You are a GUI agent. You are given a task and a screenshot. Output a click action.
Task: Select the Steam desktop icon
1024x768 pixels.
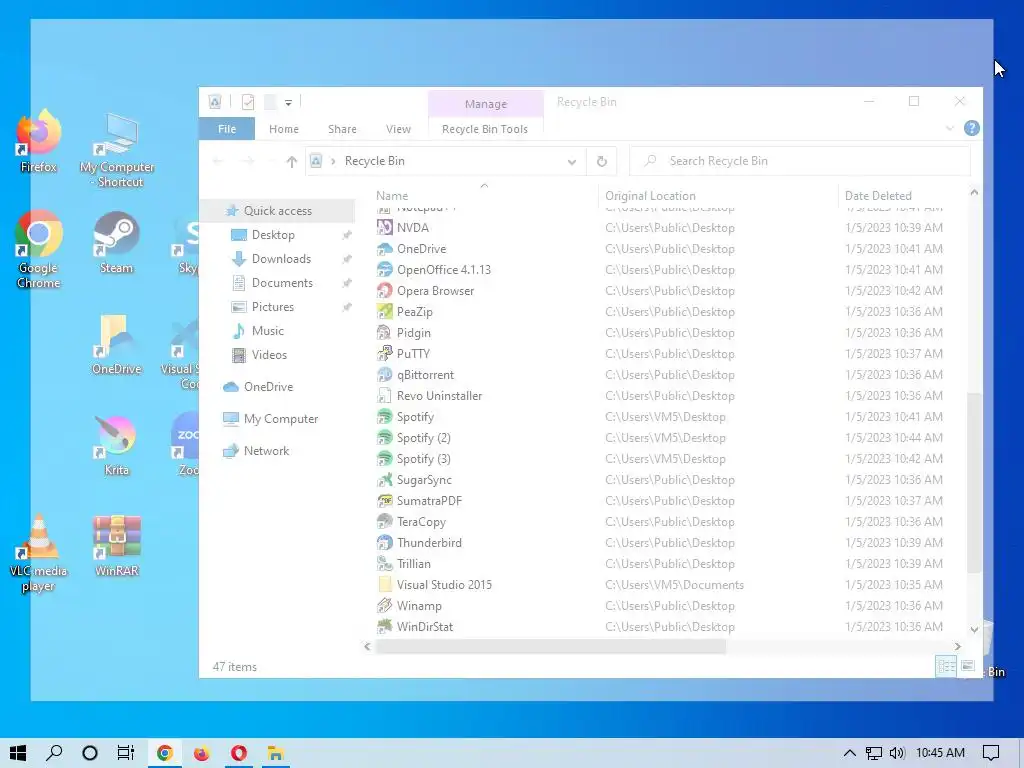(116, 242)
